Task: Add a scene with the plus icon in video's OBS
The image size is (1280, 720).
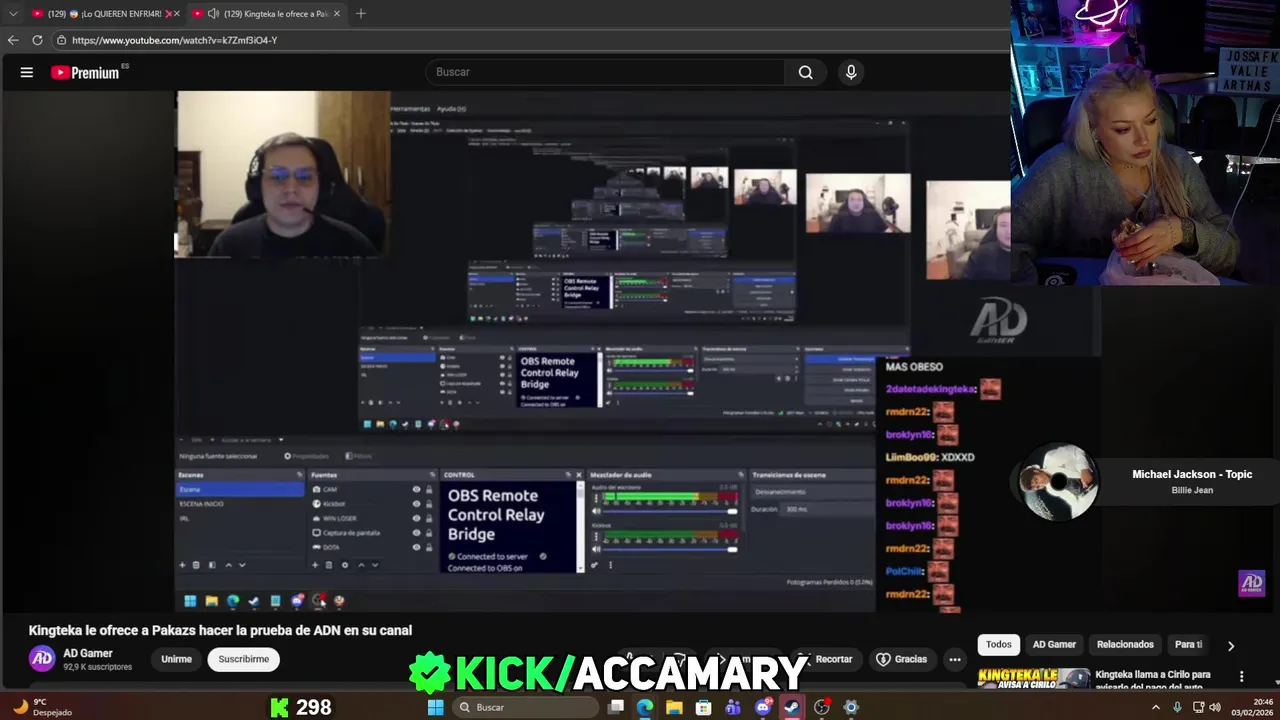Action: point(182,565)
